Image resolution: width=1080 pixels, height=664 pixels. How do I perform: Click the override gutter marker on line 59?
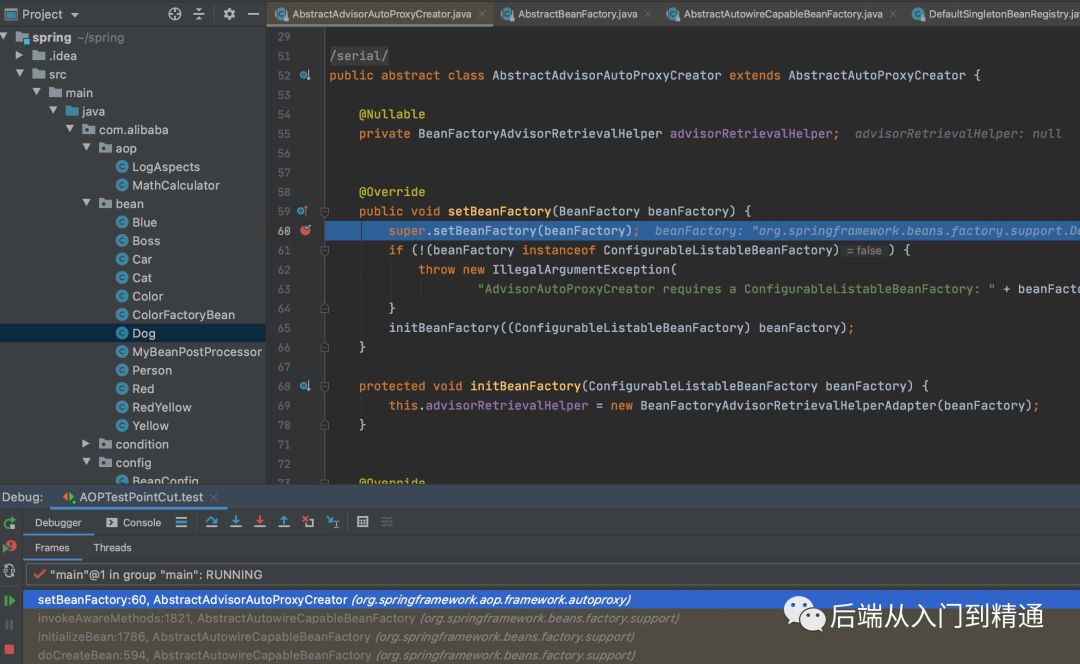coord(302,211)
